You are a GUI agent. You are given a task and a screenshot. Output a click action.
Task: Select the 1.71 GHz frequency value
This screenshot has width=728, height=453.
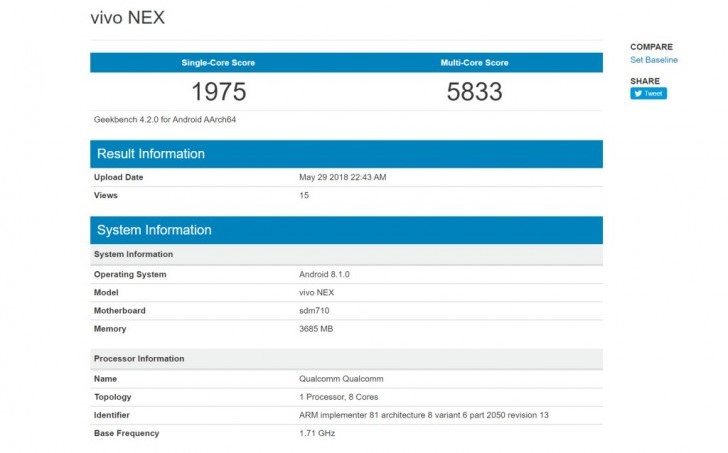[317, 433]
